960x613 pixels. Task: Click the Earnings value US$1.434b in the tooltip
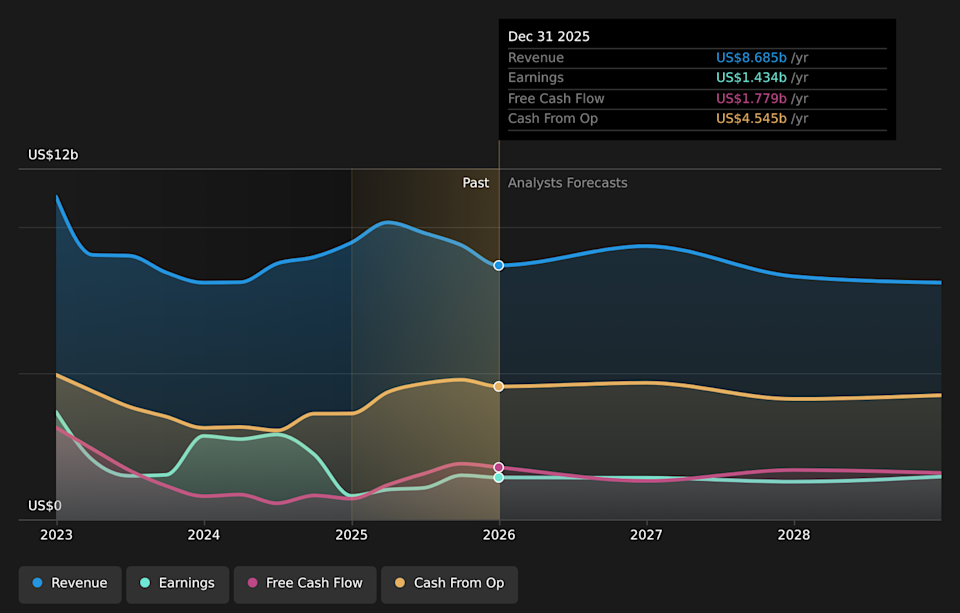click(751, 78)
